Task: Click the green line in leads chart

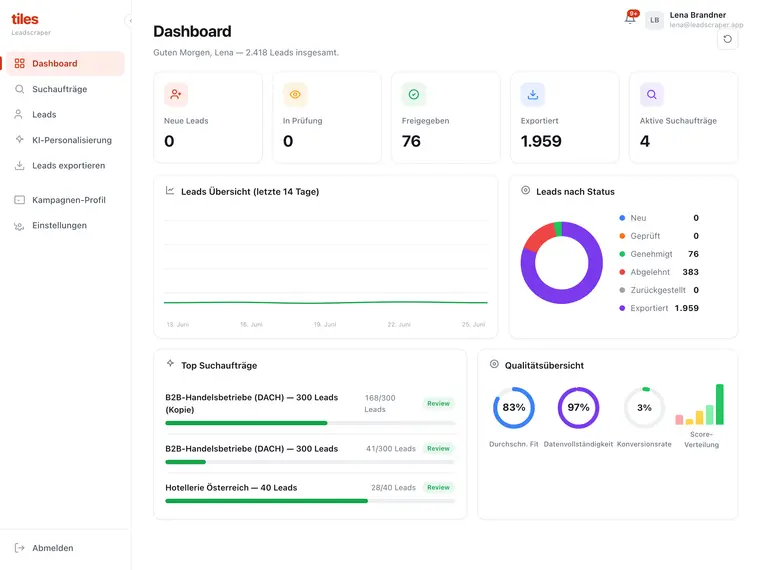Action: (x=326, y=302)
